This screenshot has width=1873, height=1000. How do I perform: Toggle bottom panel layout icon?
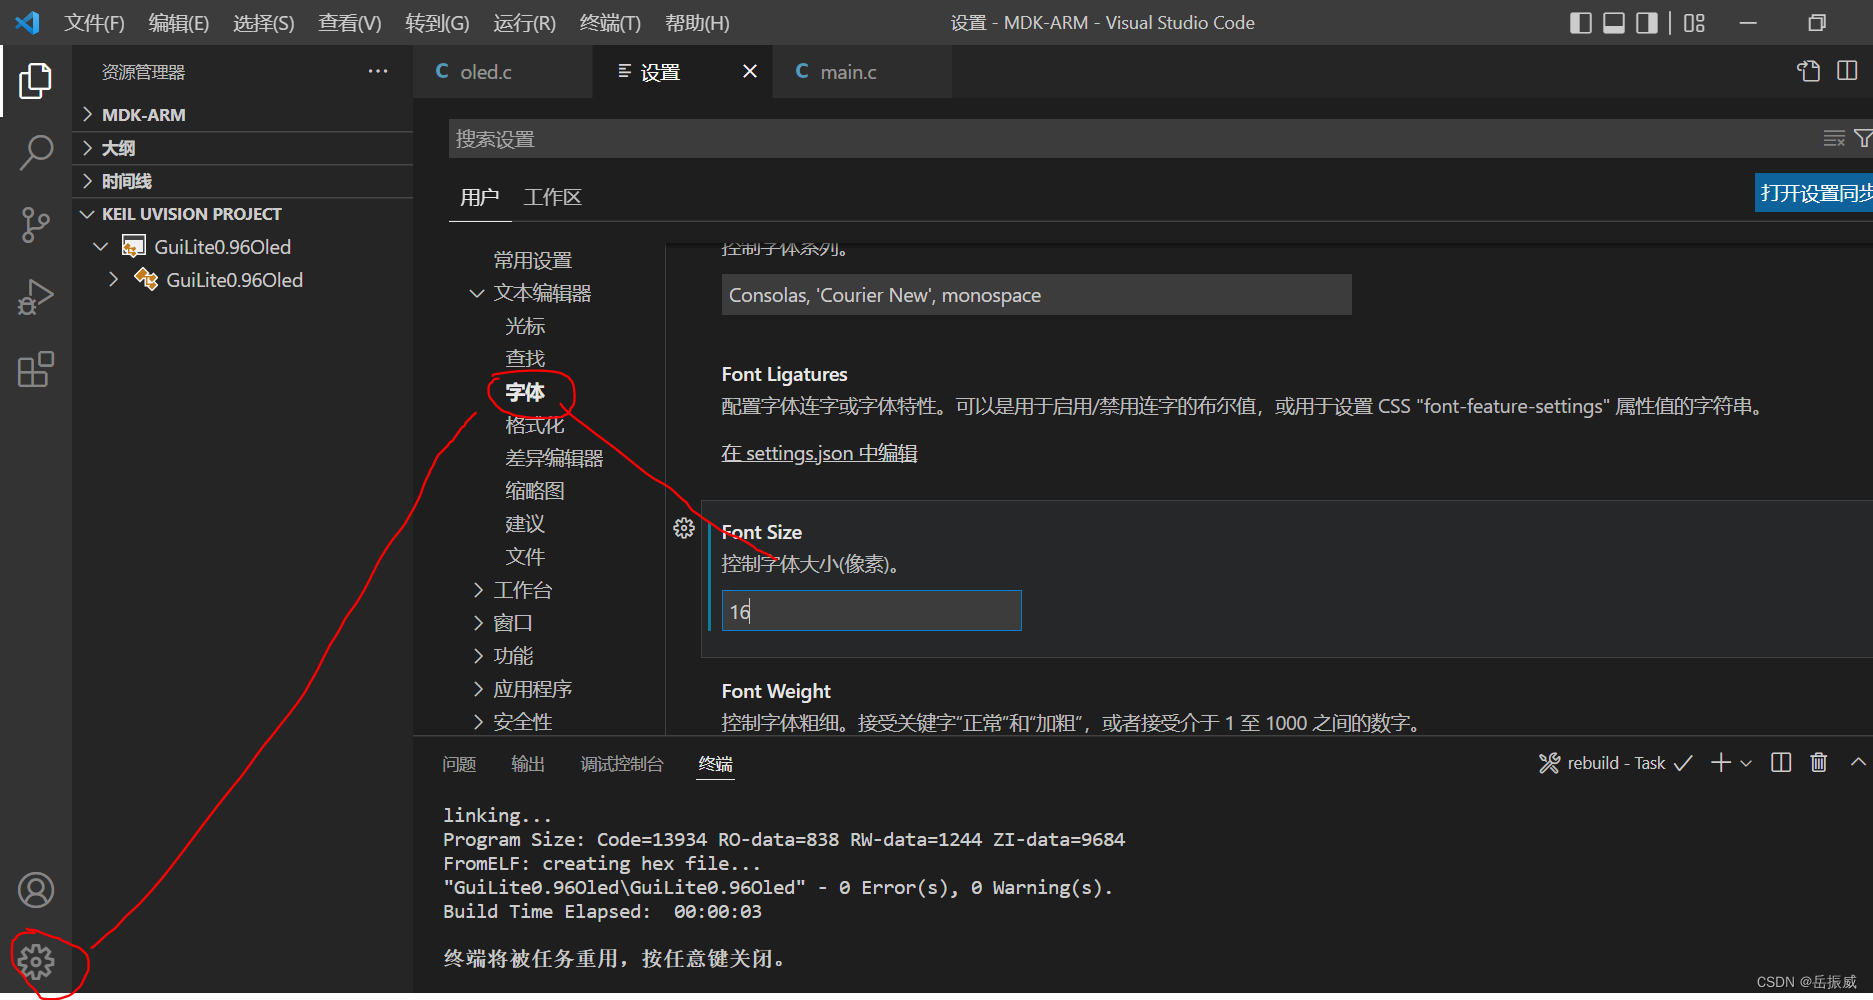(1614, 23)
